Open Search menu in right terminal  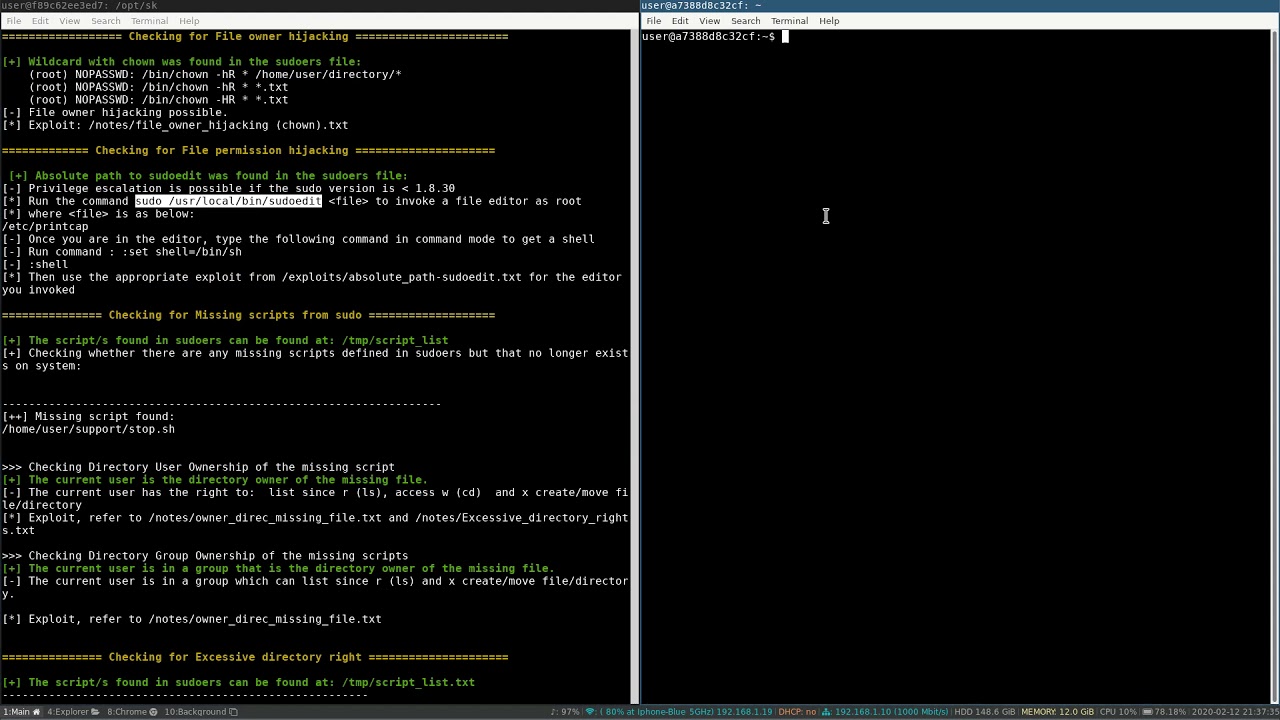(x=745, y=20)
